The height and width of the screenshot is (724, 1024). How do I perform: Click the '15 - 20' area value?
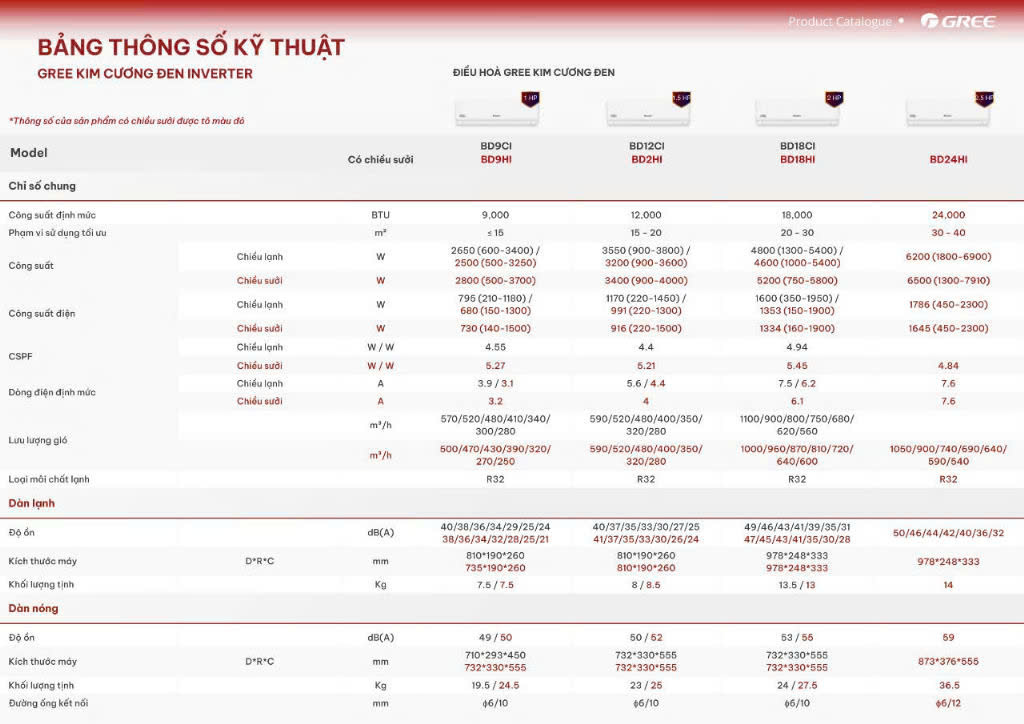click(646, 232)
